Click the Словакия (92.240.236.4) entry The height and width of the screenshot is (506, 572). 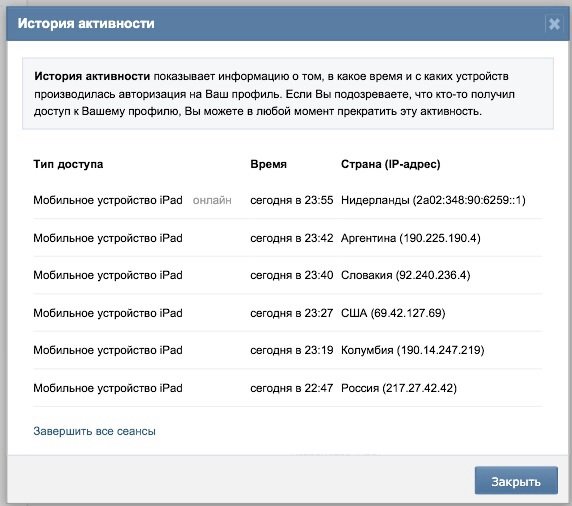406,275
